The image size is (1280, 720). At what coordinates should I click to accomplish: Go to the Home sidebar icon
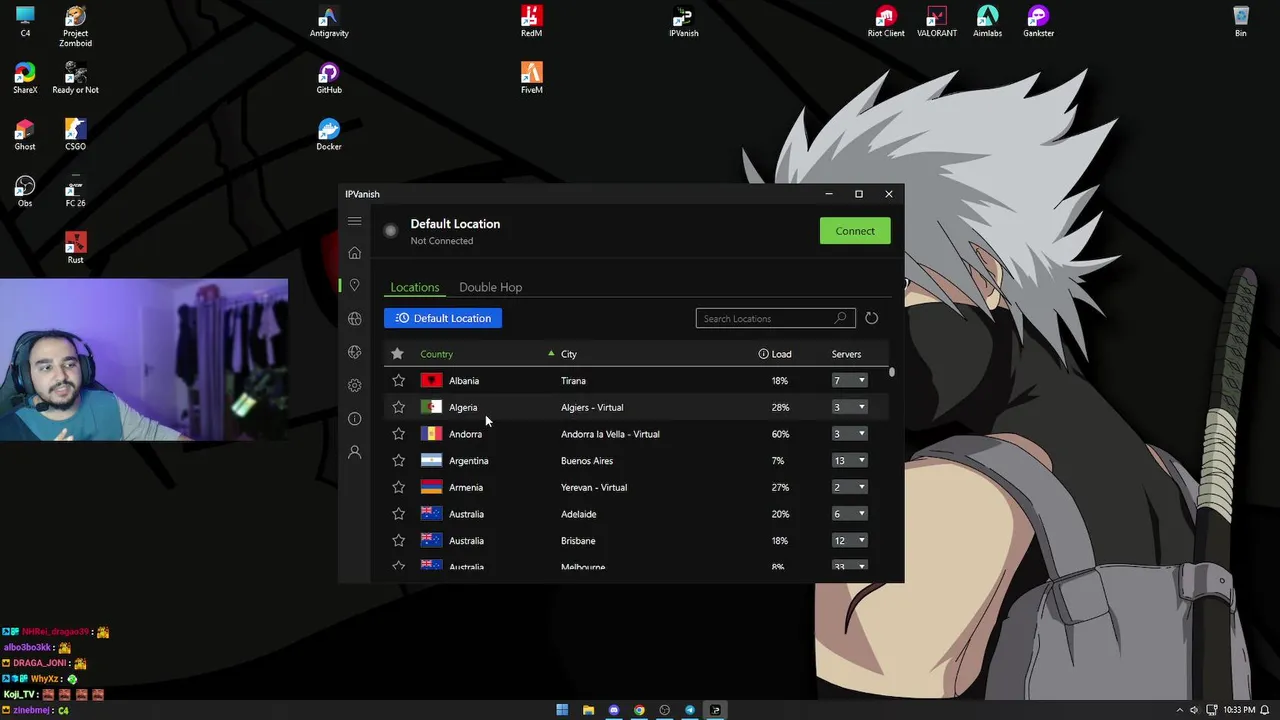(x=354, y=253)
